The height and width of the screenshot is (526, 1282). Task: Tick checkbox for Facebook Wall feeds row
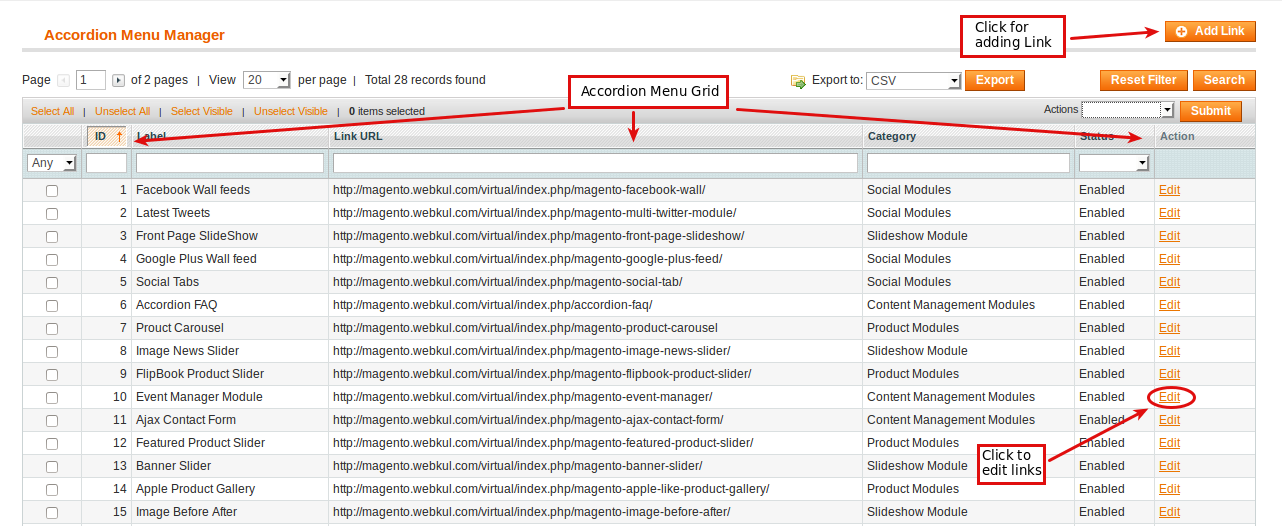point(52,190)
